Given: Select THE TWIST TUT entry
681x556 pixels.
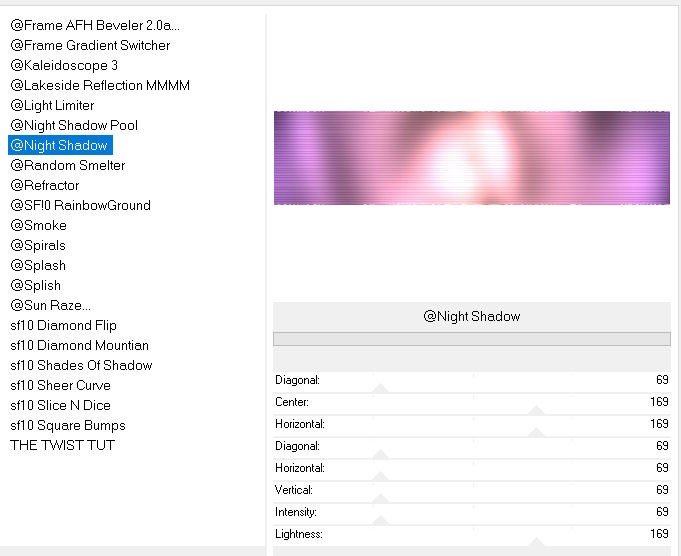Looking at the screenshot, I should [x=62, y=445].
